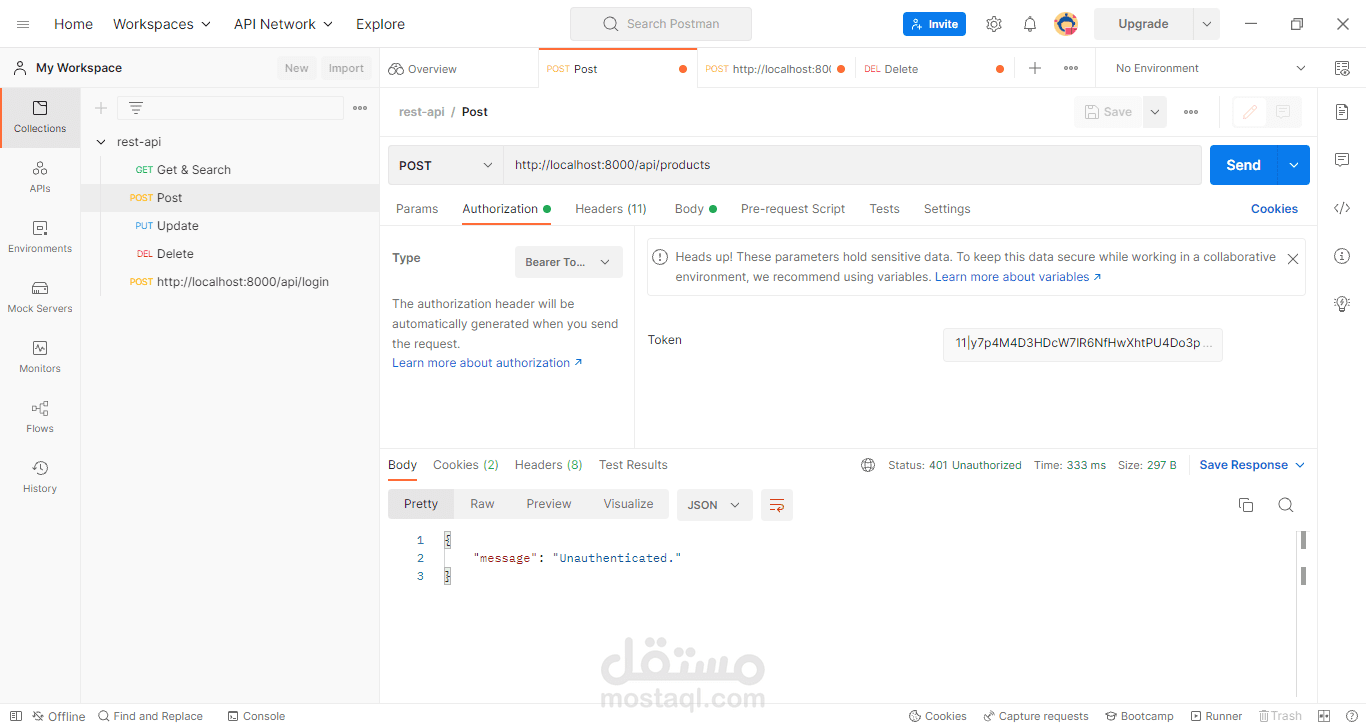The image size is (1366, 728).
Task: Open History in sidebar
Action: tap(40, 478)
